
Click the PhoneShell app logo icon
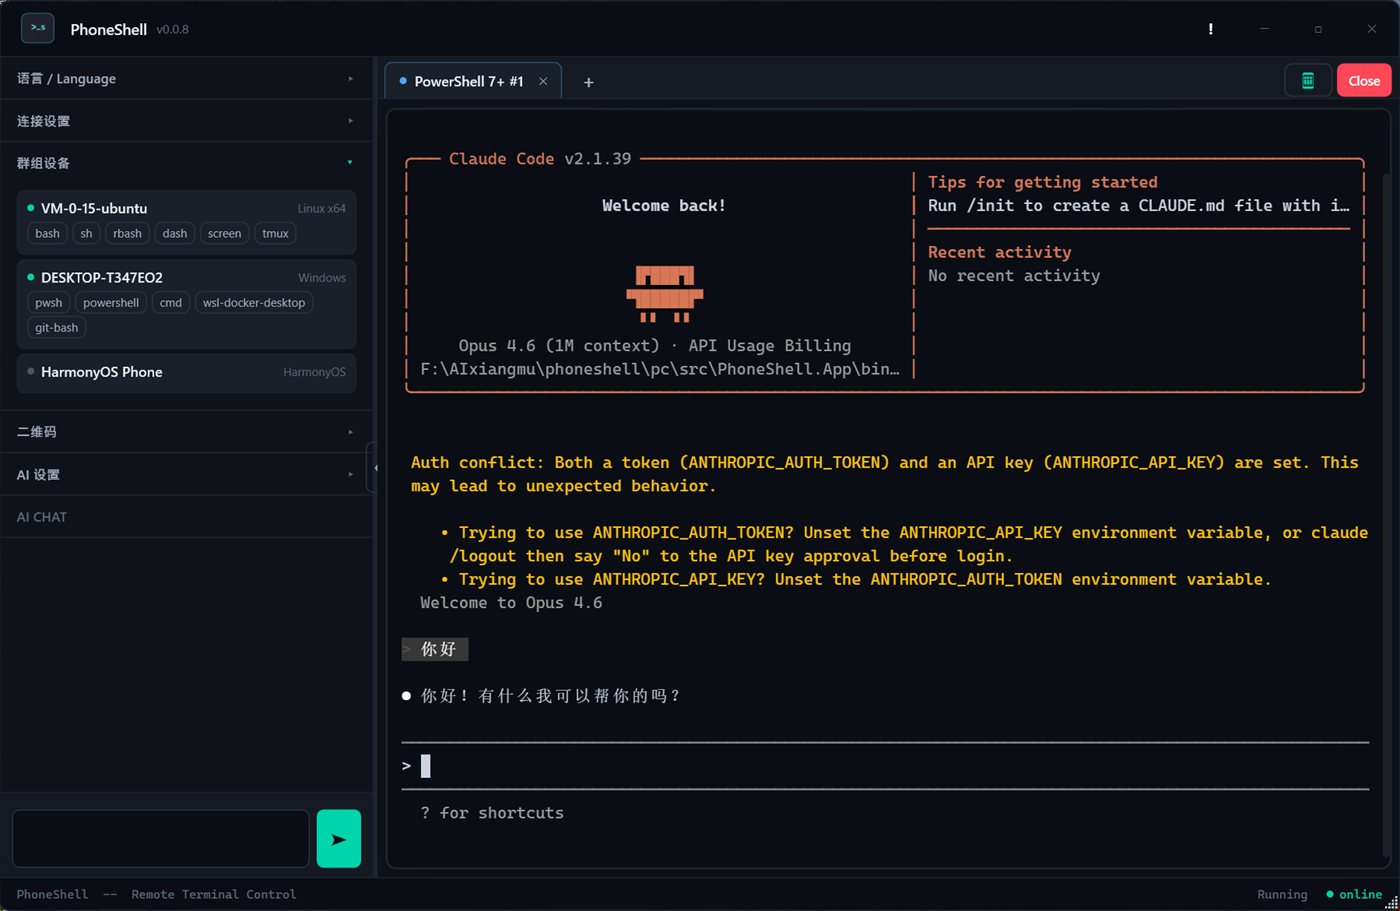(x=38, y=28)
